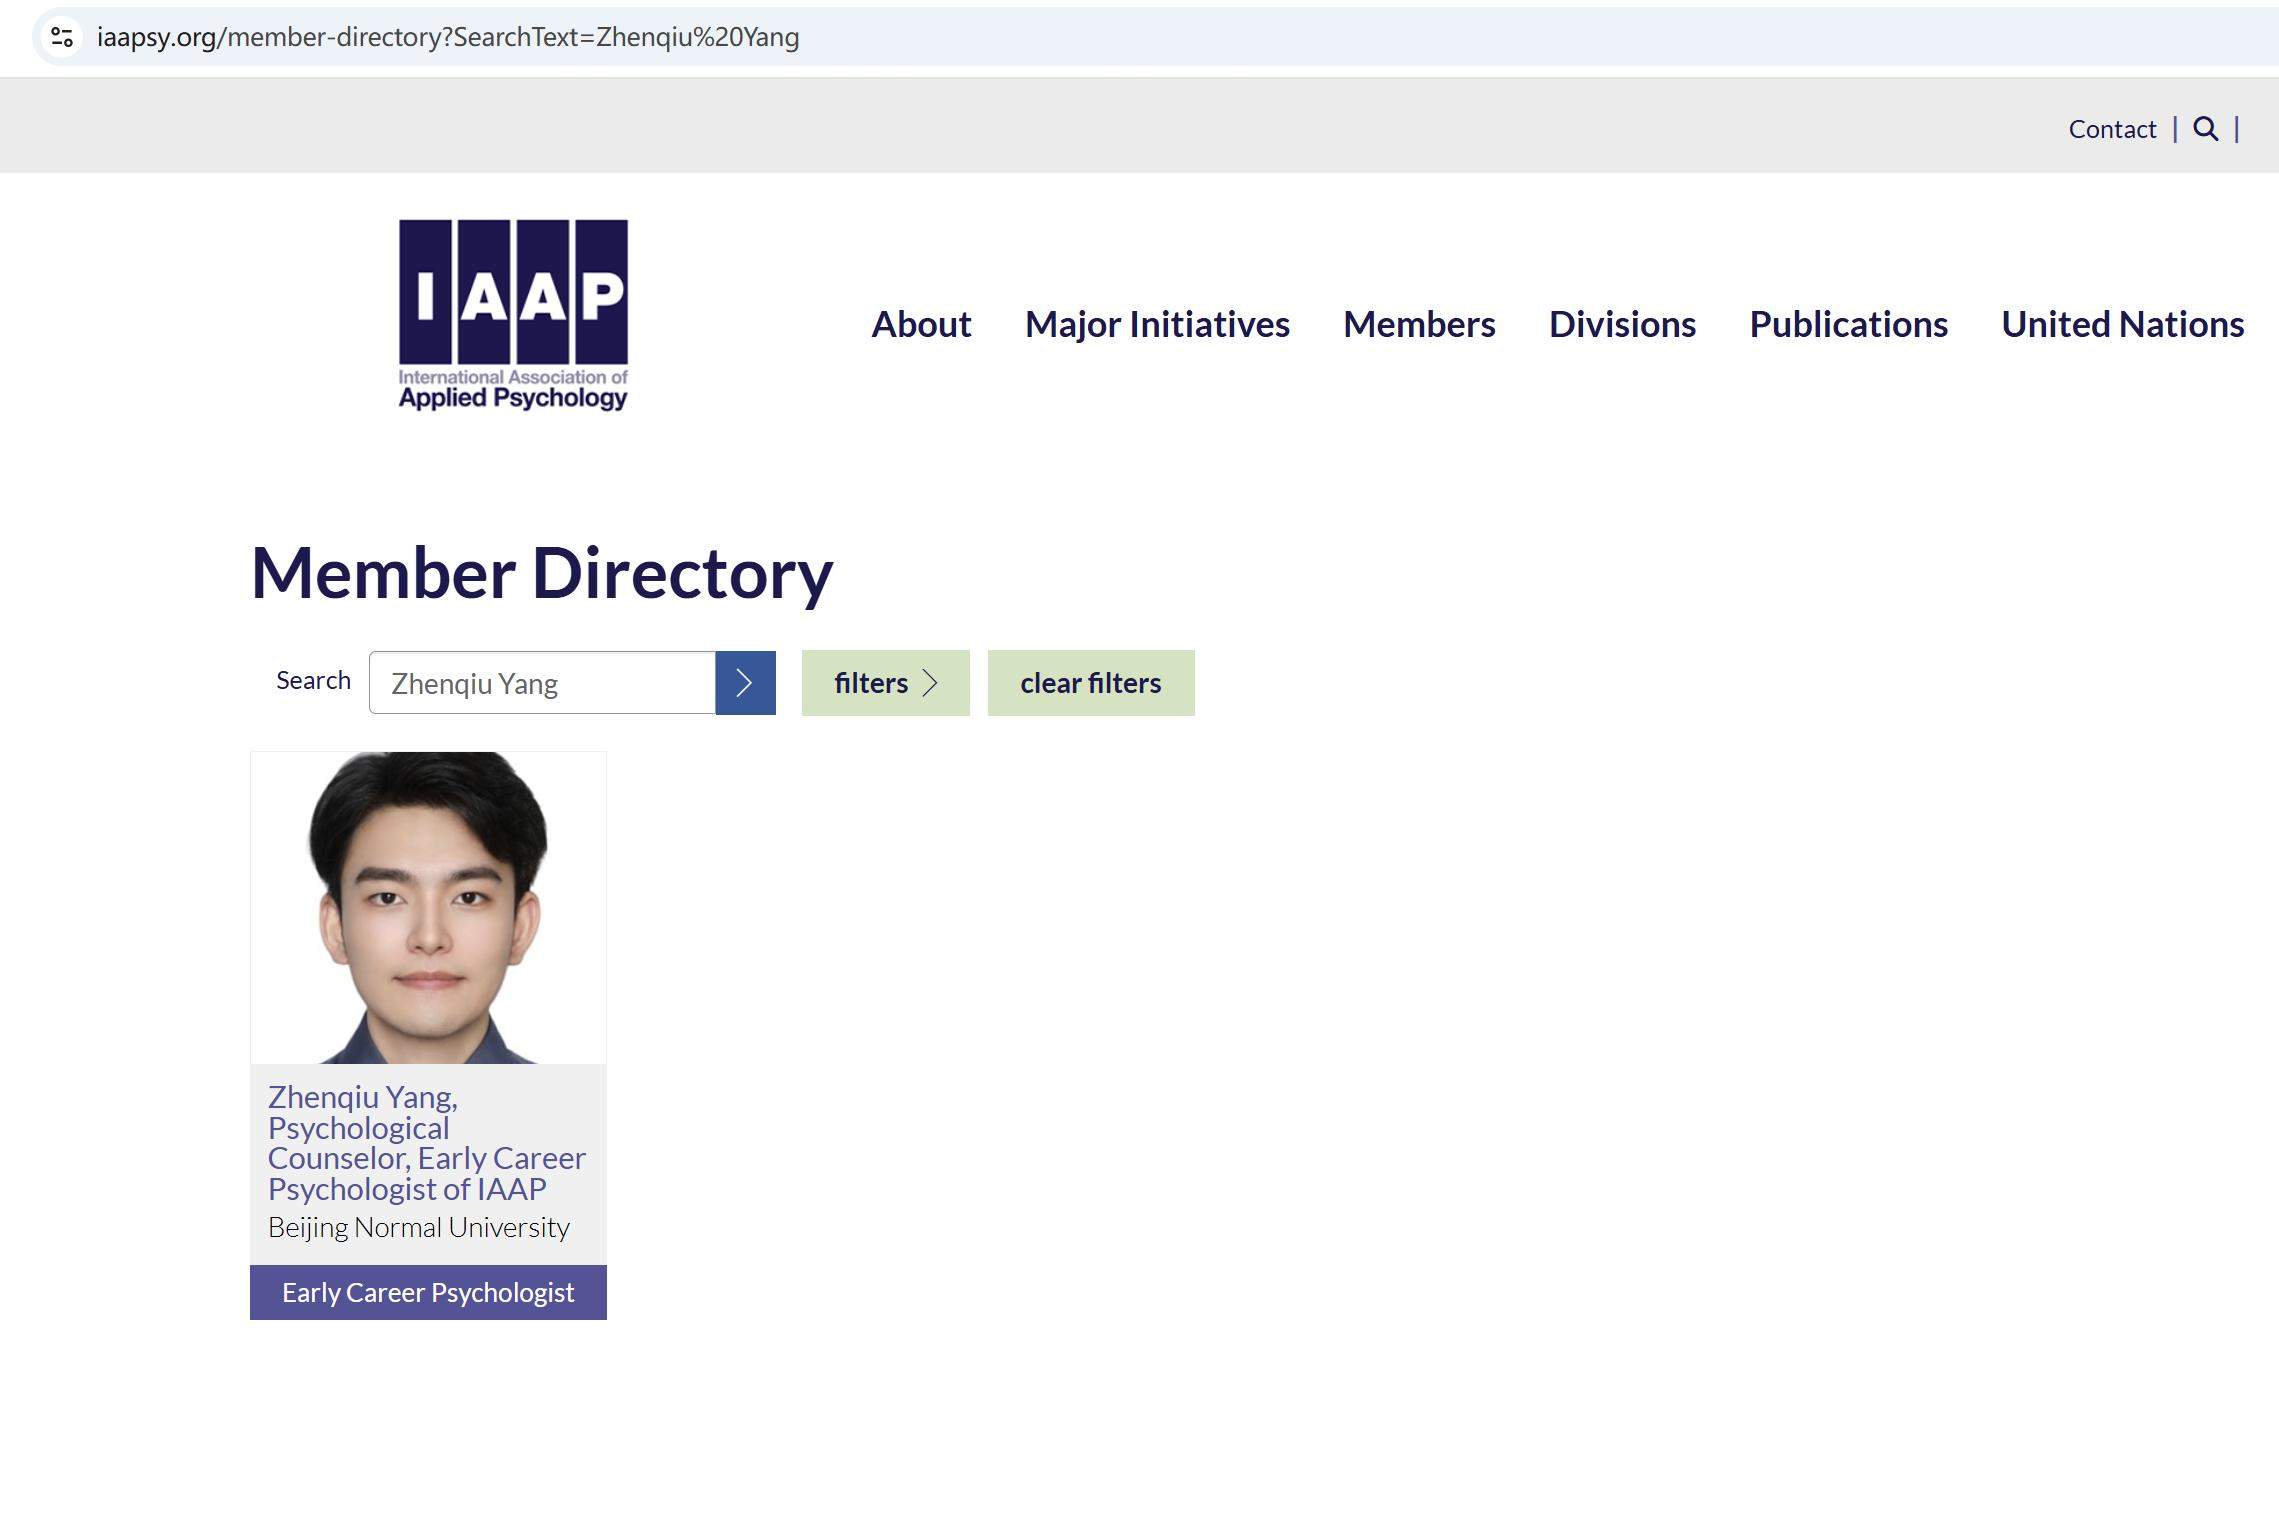Open the United Nations menu
This screenshot has width=2279, height=1526.
click(2122, 324)
